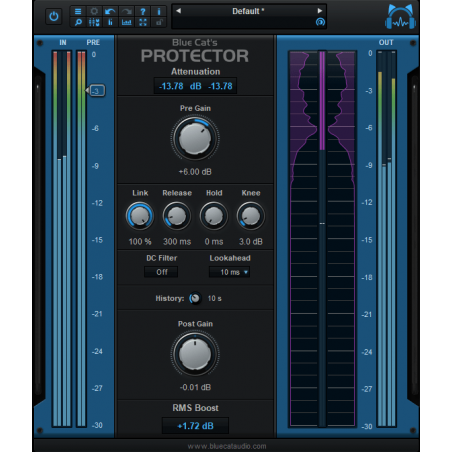Click the -3 threshold slider handle
The image size is (452, 452).
96,91
